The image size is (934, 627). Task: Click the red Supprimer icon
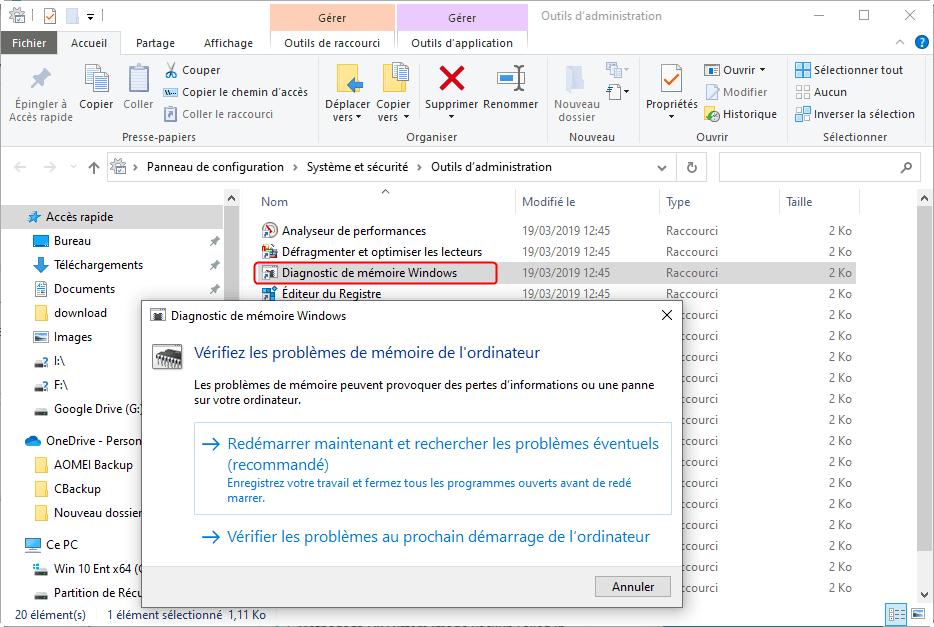[452, 79]
